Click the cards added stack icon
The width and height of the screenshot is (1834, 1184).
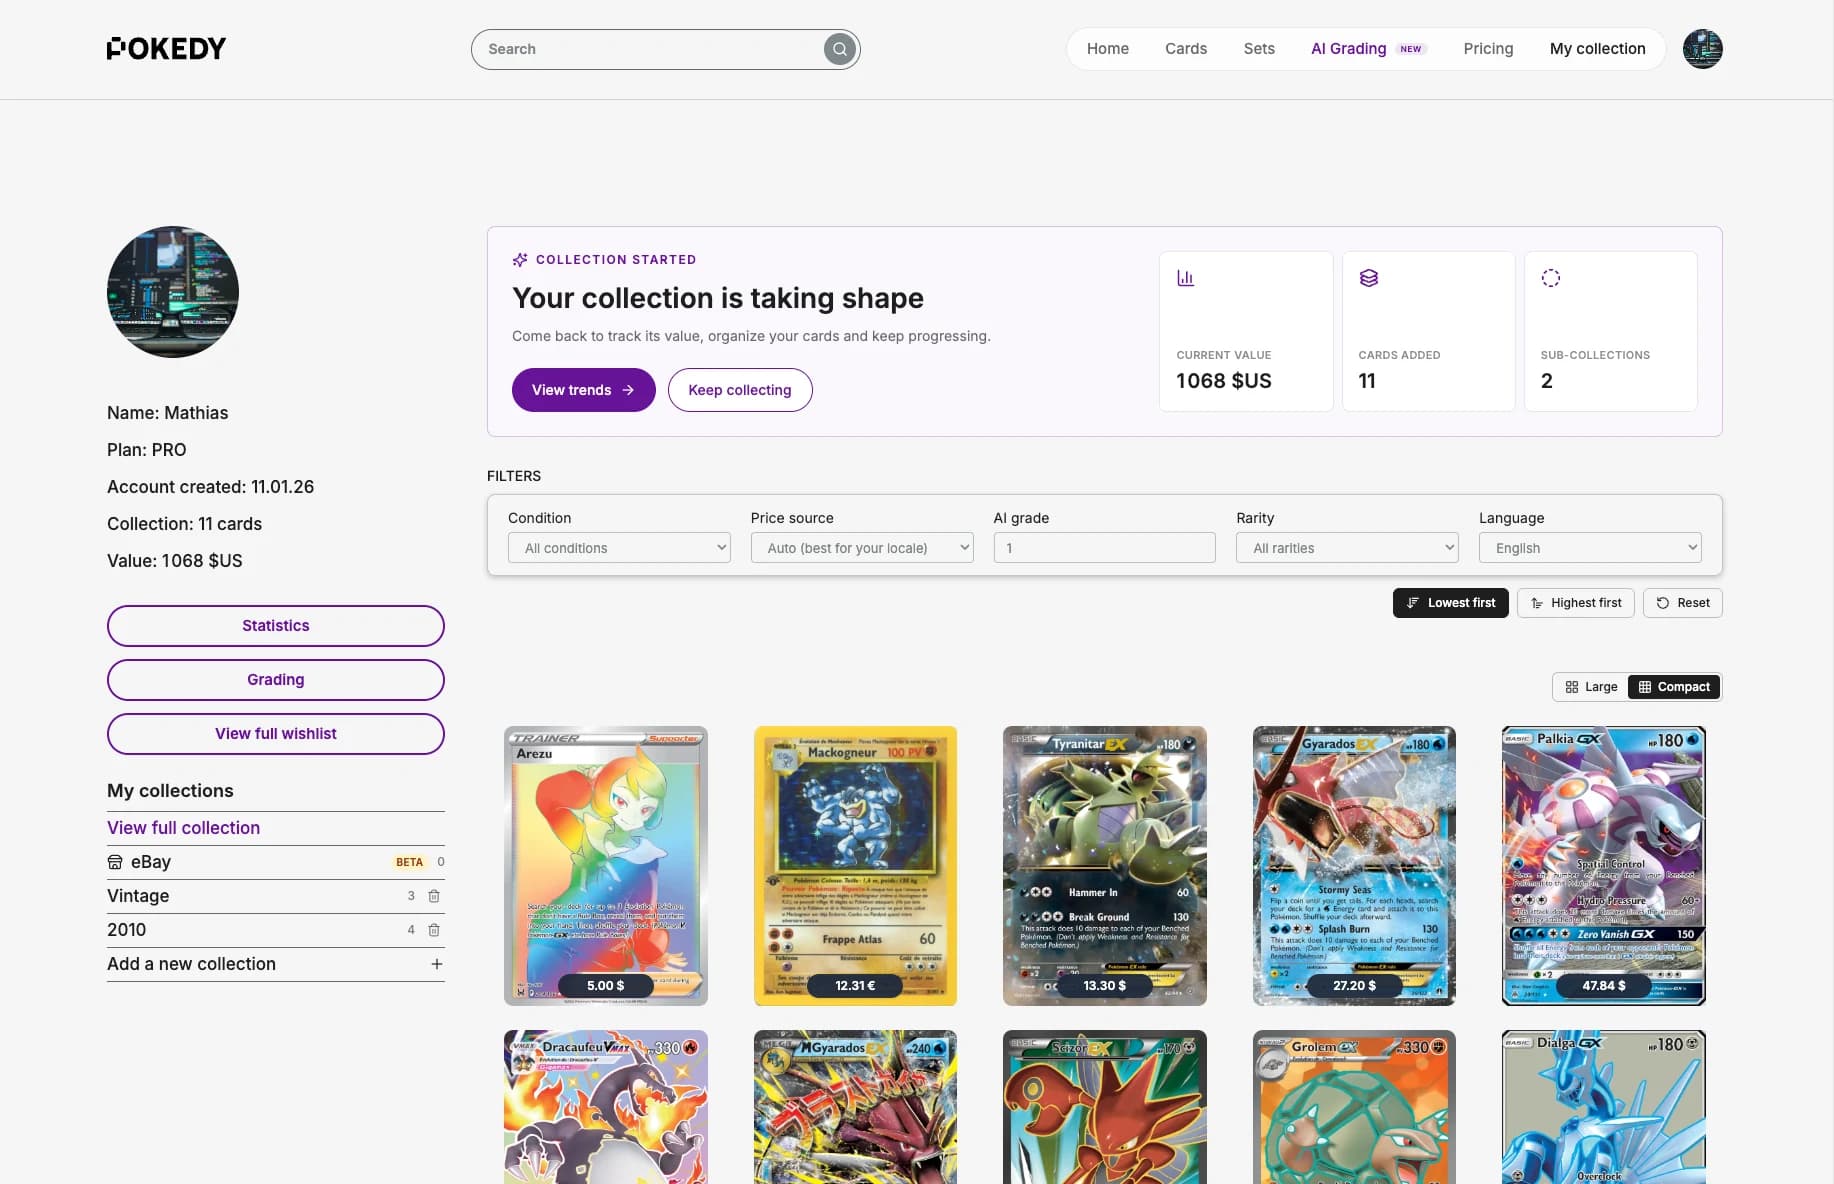click(x=1368, y=278)
